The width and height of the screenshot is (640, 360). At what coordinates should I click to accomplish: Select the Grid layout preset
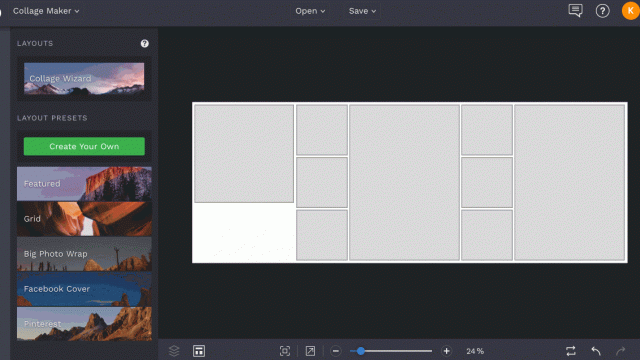tap(84, 219)
